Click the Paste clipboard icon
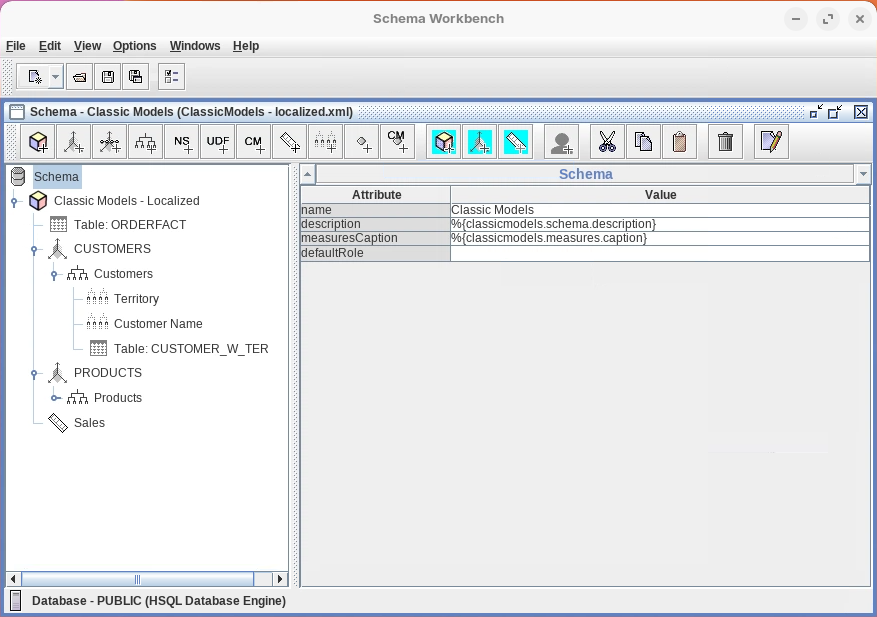Viewport: 877px width, 617px height. [679, 142]
